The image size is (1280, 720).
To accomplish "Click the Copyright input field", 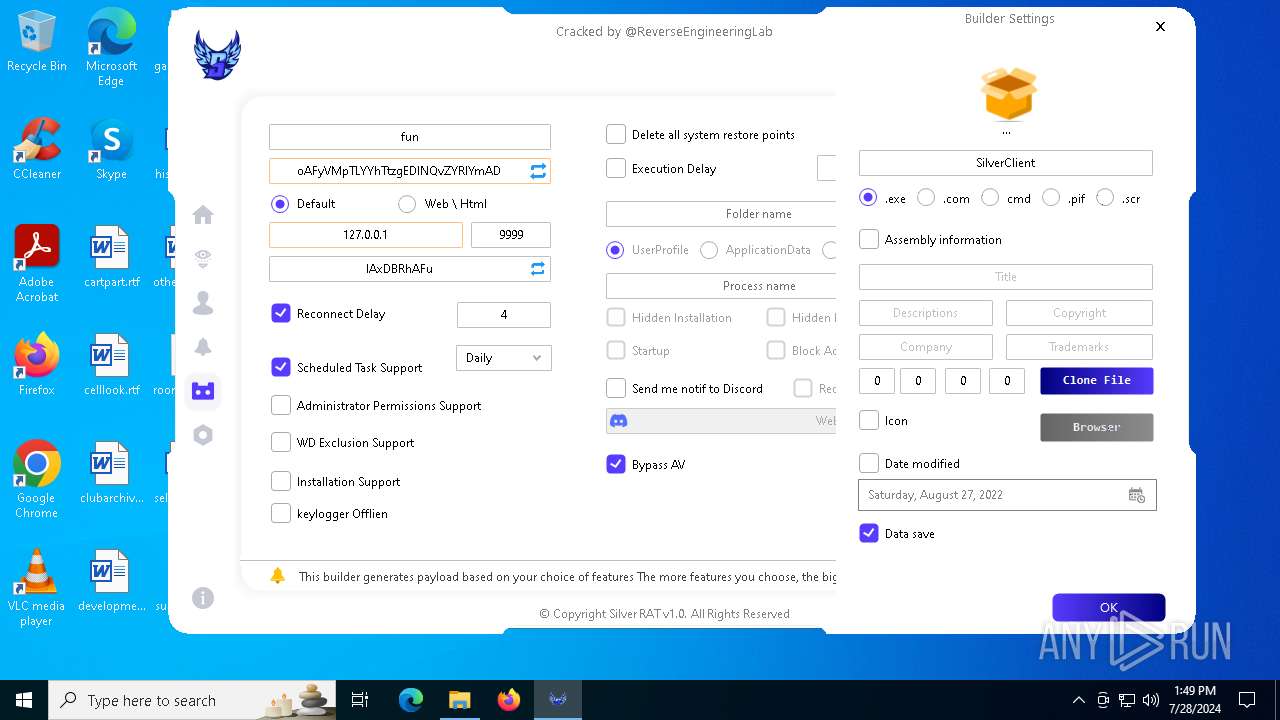I will 1079,313.
